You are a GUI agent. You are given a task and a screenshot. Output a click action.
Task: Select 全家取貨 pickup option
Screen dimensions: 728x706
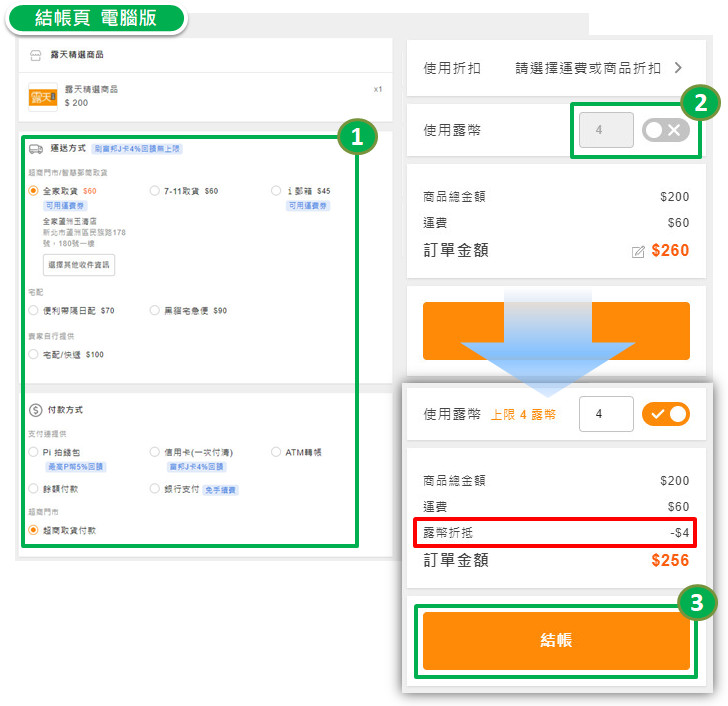[x=34, y=190]
